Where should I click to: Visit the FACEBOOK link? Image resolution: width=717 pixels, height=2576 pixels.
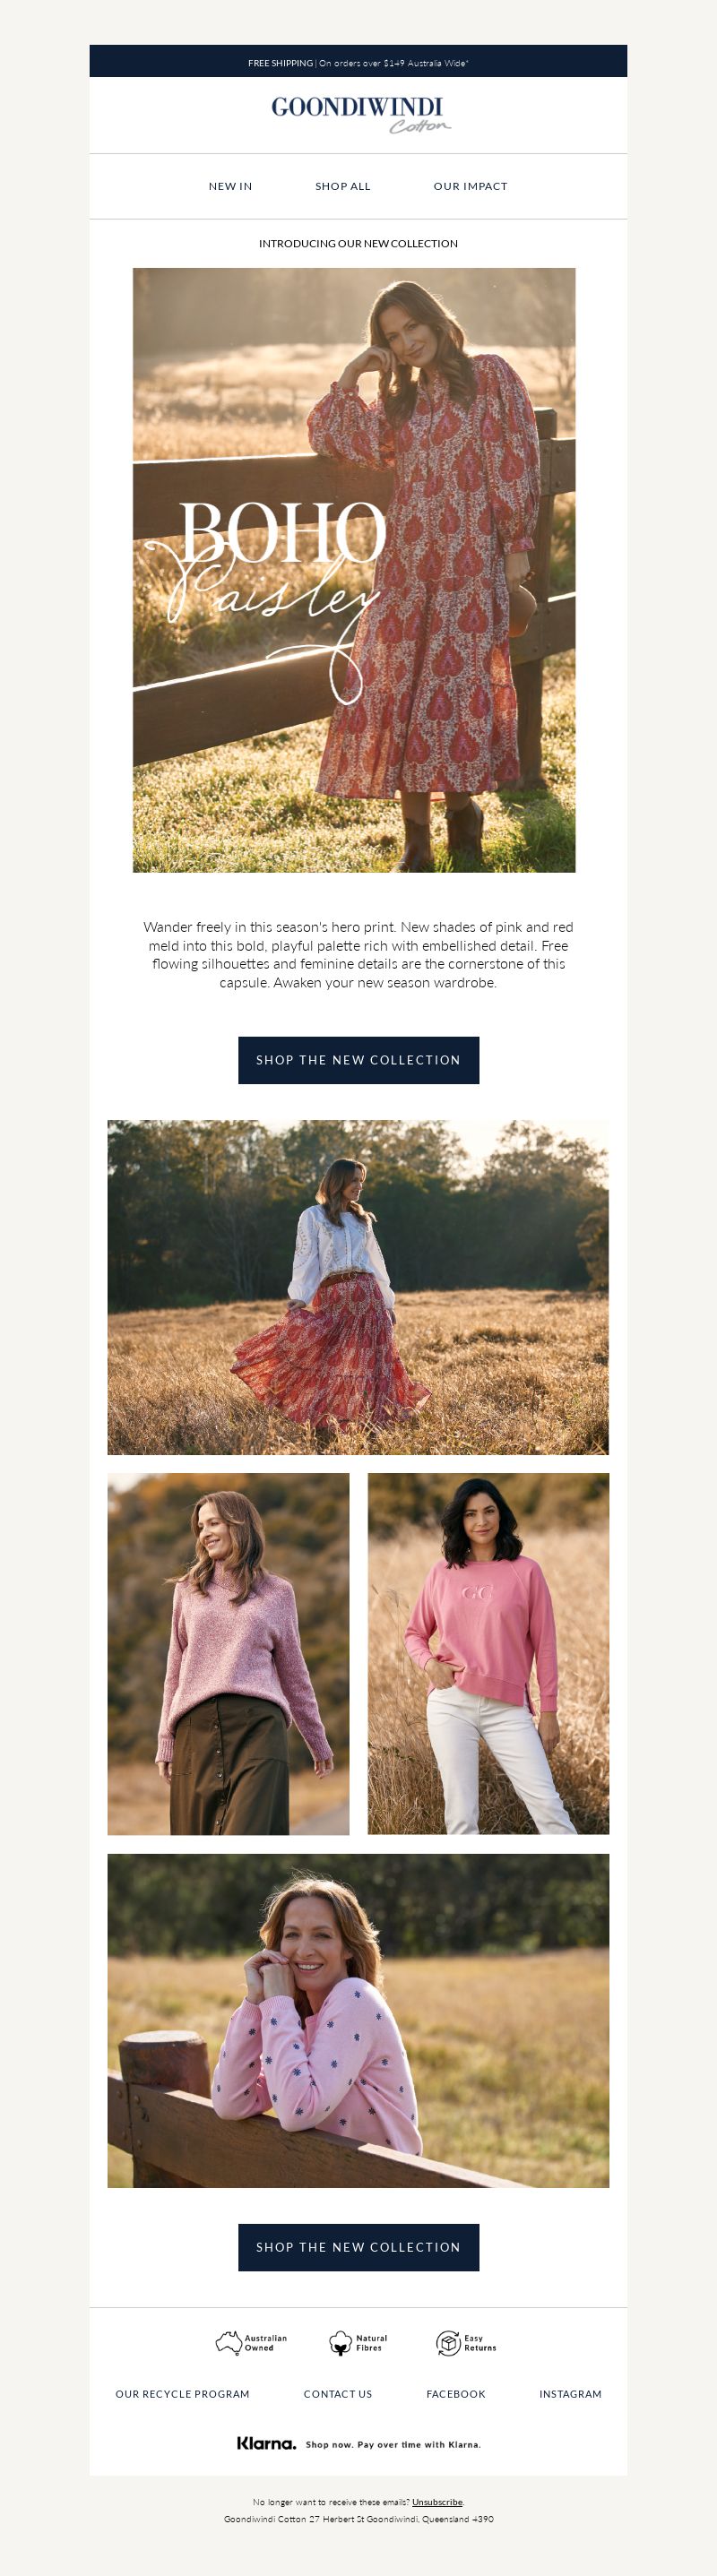pyautogui.click(x=456, y=2394)
